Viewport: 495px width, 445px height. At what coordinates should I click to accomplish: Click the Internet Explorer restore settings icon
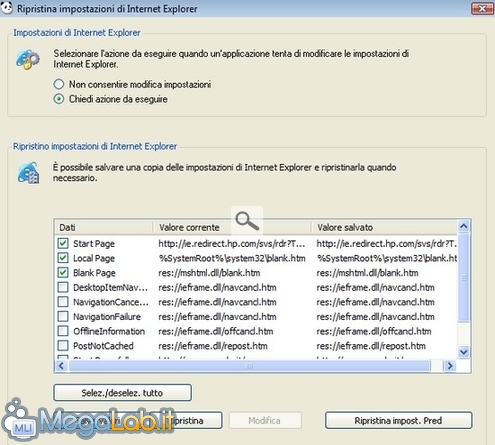pyautogui.click(x=28, y=173)
